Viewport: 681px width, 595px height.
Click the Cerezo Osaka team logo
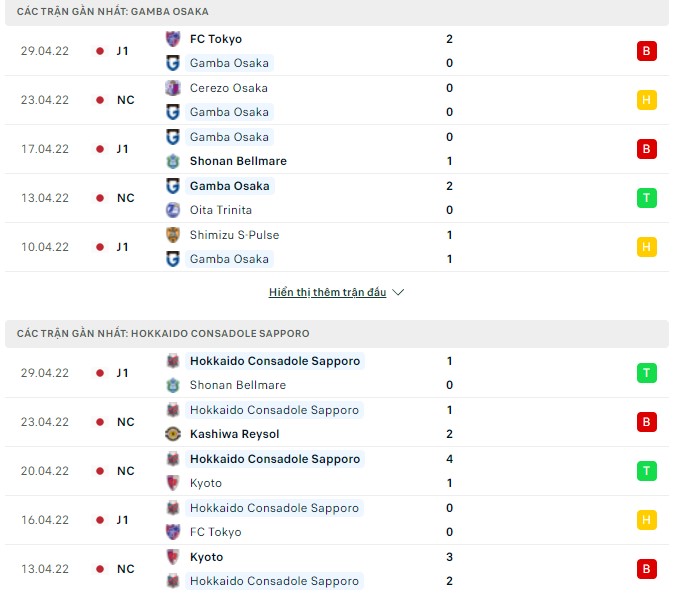(x=173, y=88)
